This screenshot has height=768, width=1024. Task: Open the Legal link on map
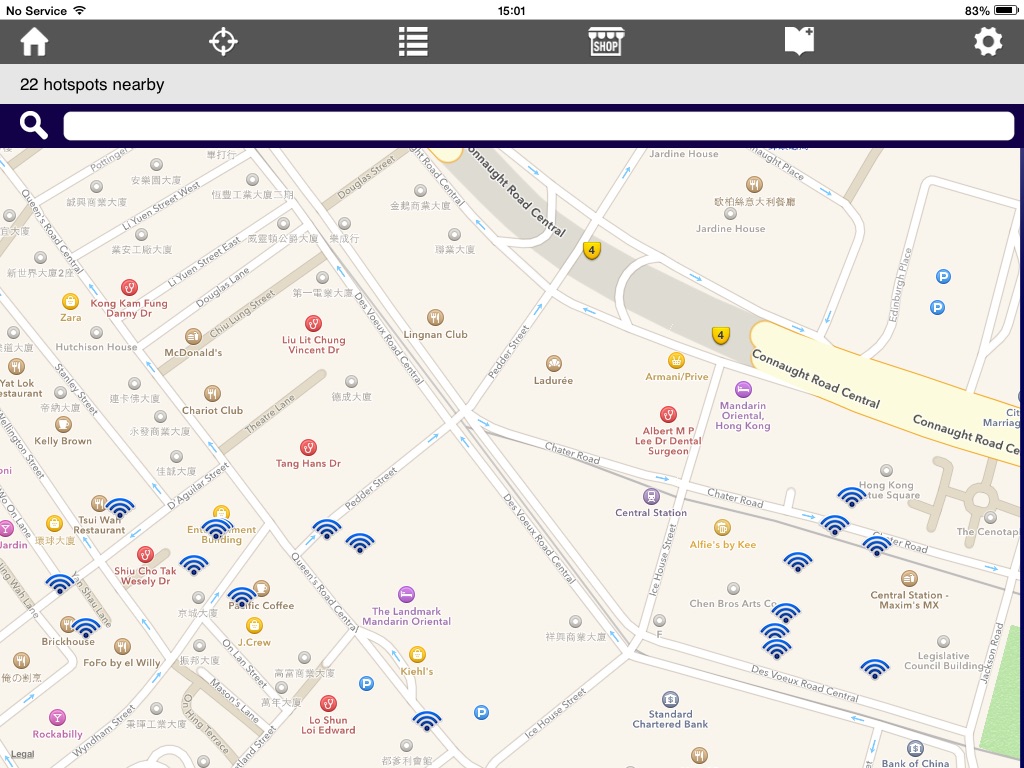pos(22,754)
